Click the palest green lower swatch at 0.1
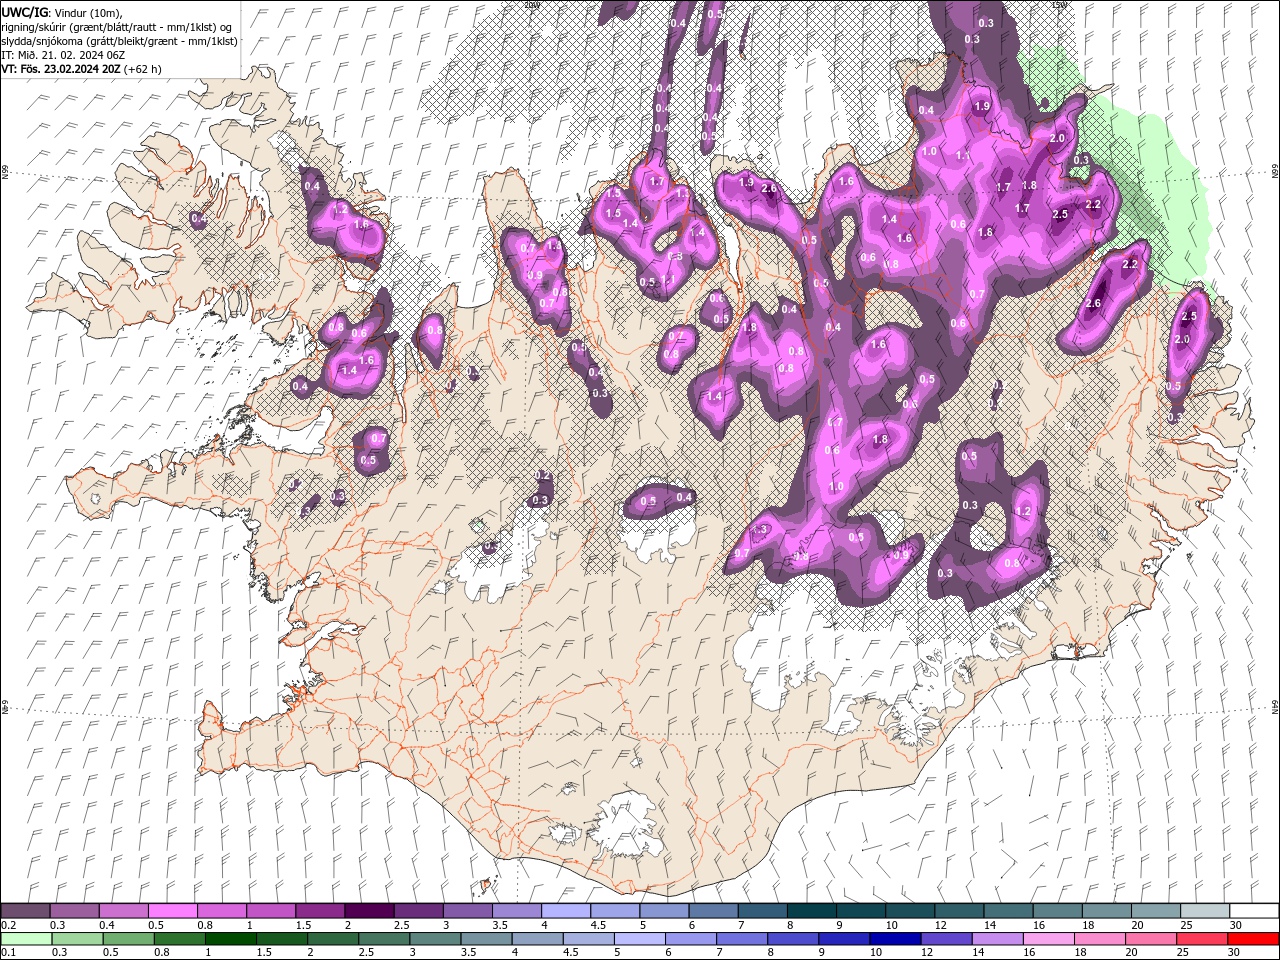 (25, 939)
